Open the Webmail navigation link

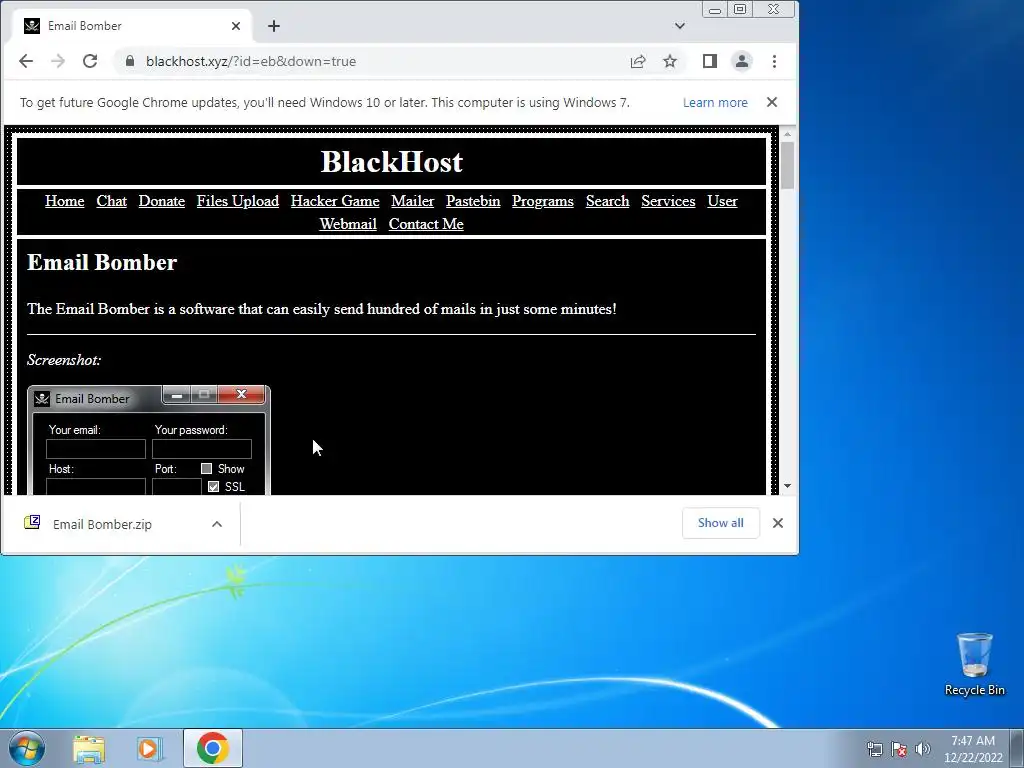[348, 224]
